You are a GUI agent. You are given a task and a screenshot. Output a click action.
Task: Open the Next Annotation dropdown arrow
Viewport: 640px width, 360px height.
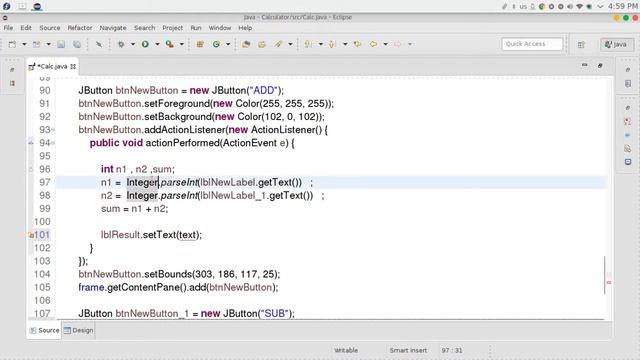pyautogui.click(x=320, y=44)
